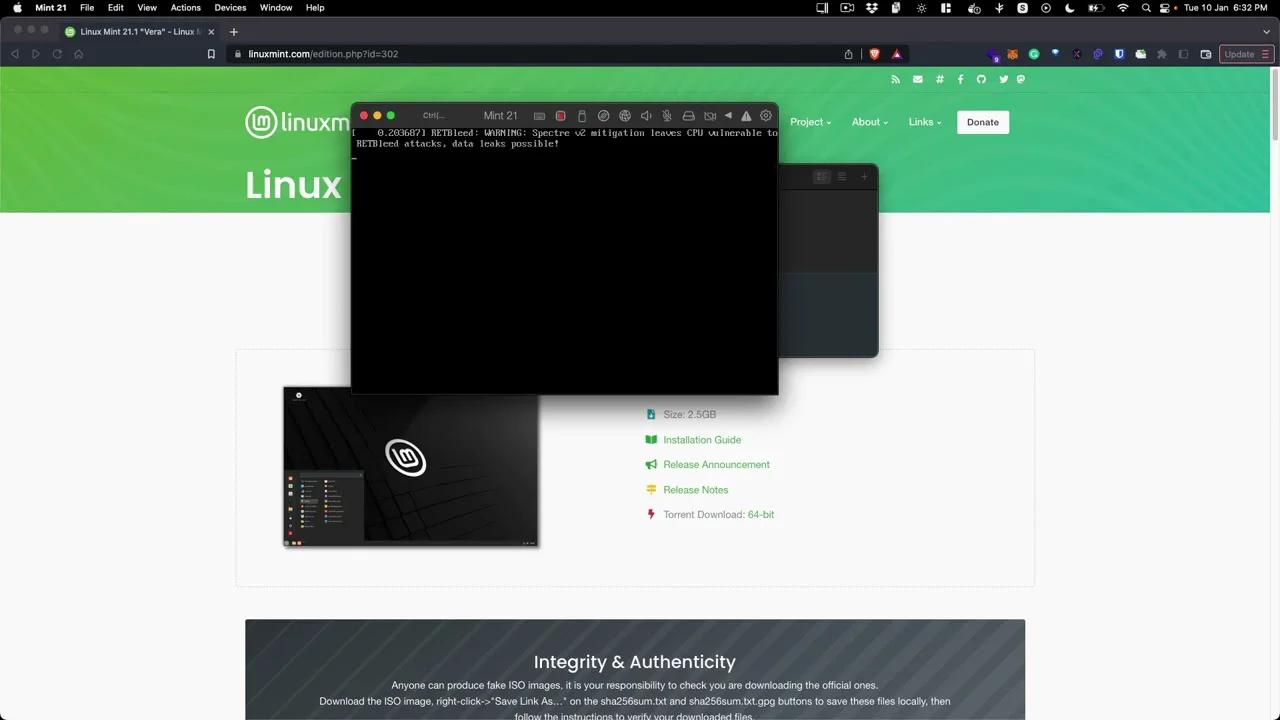Open the GitHub icon in the Linux Mint header
This screenshot has height=720, width=1280.
(x=981, y=79)
